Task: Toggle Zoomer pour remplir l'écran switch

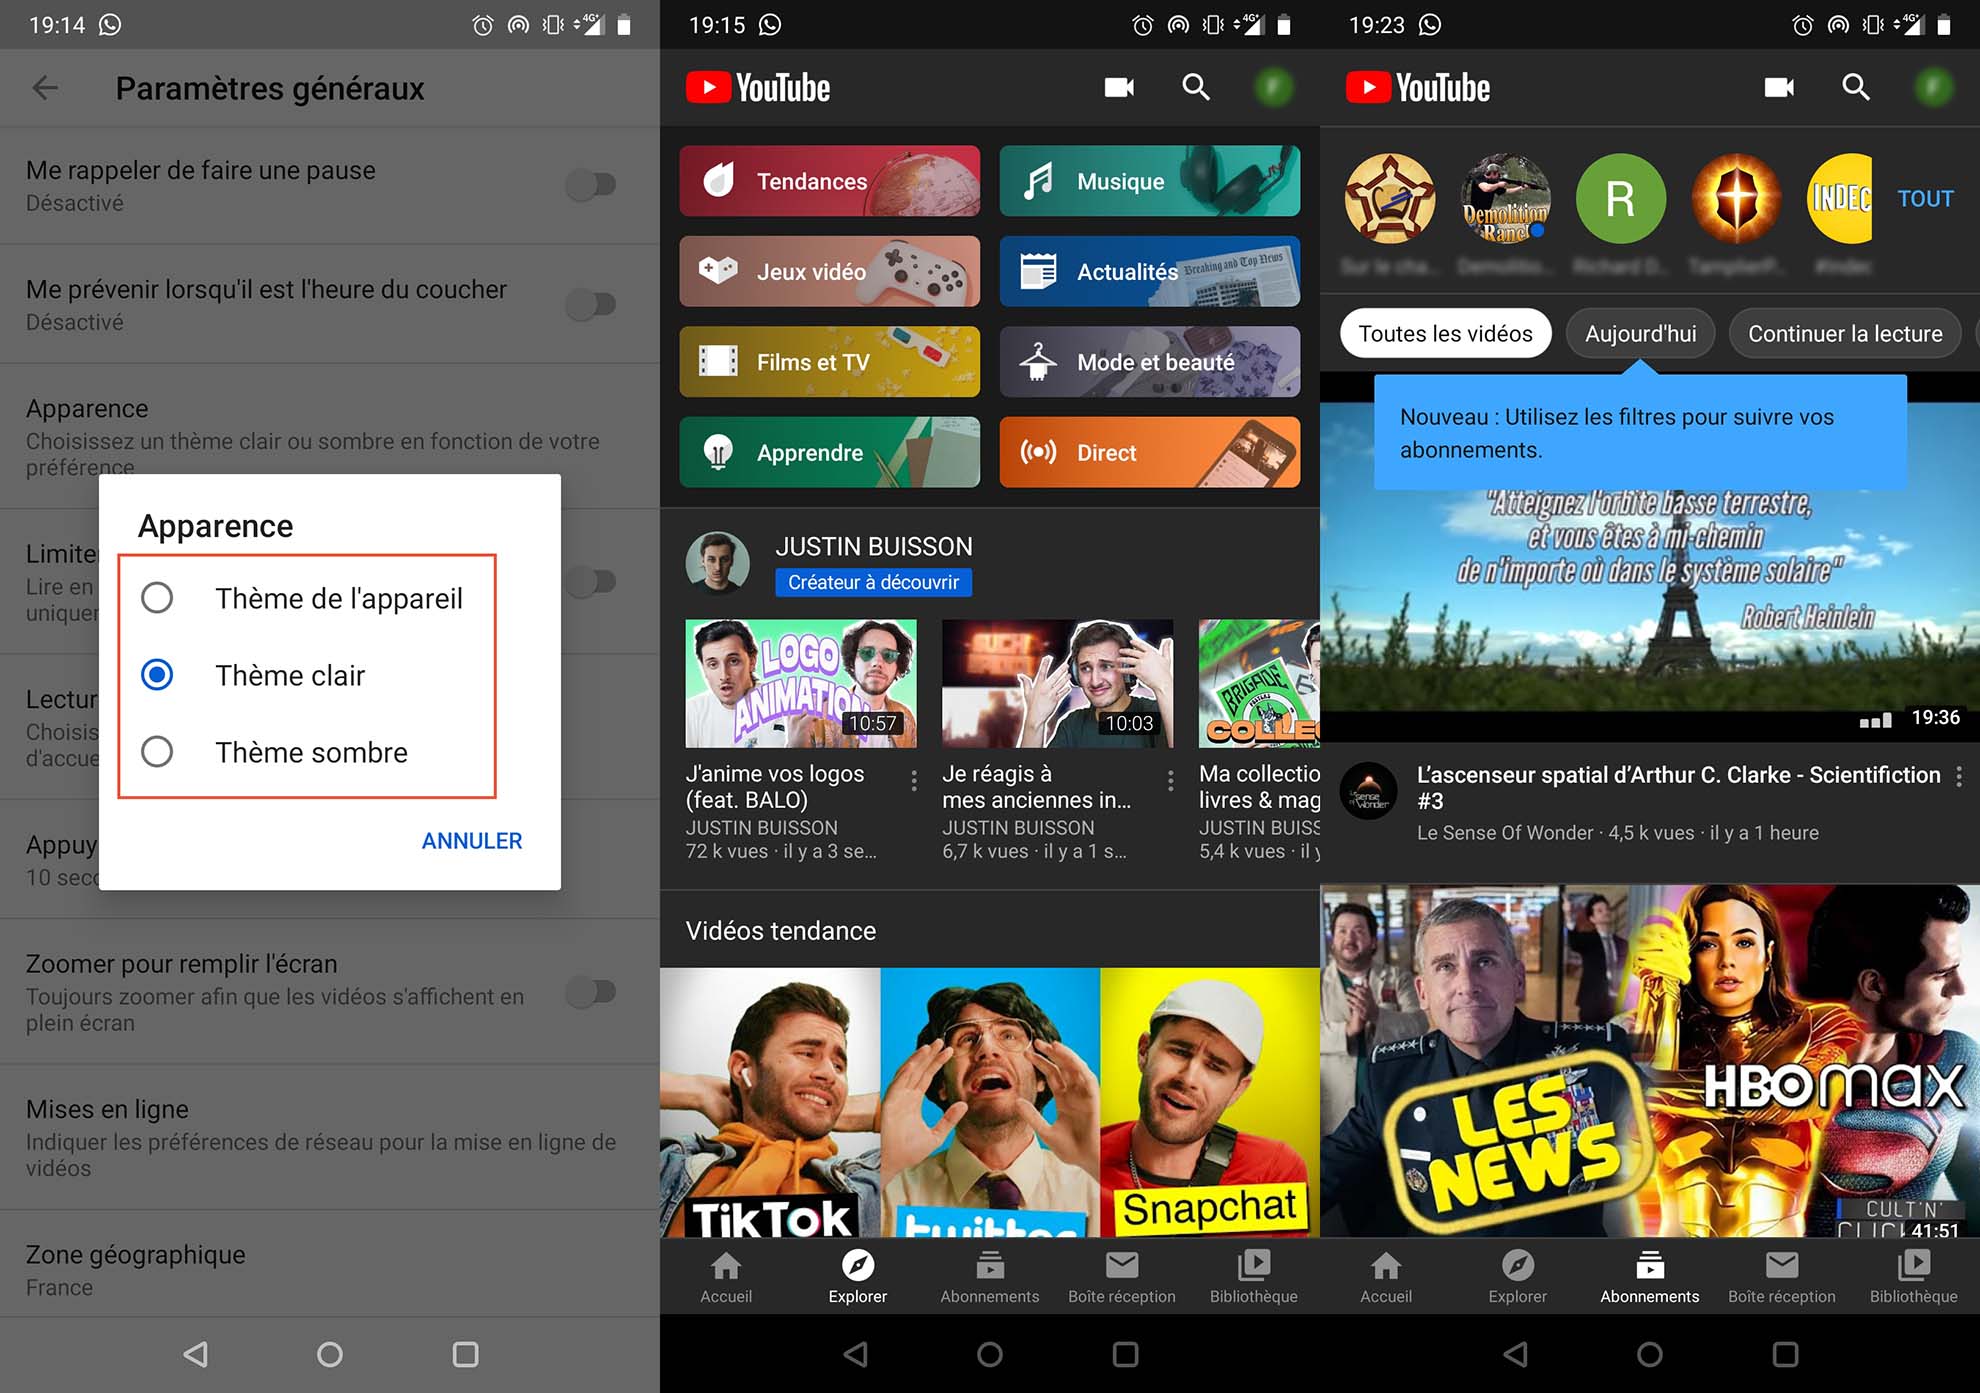Action: click(590, 991)
